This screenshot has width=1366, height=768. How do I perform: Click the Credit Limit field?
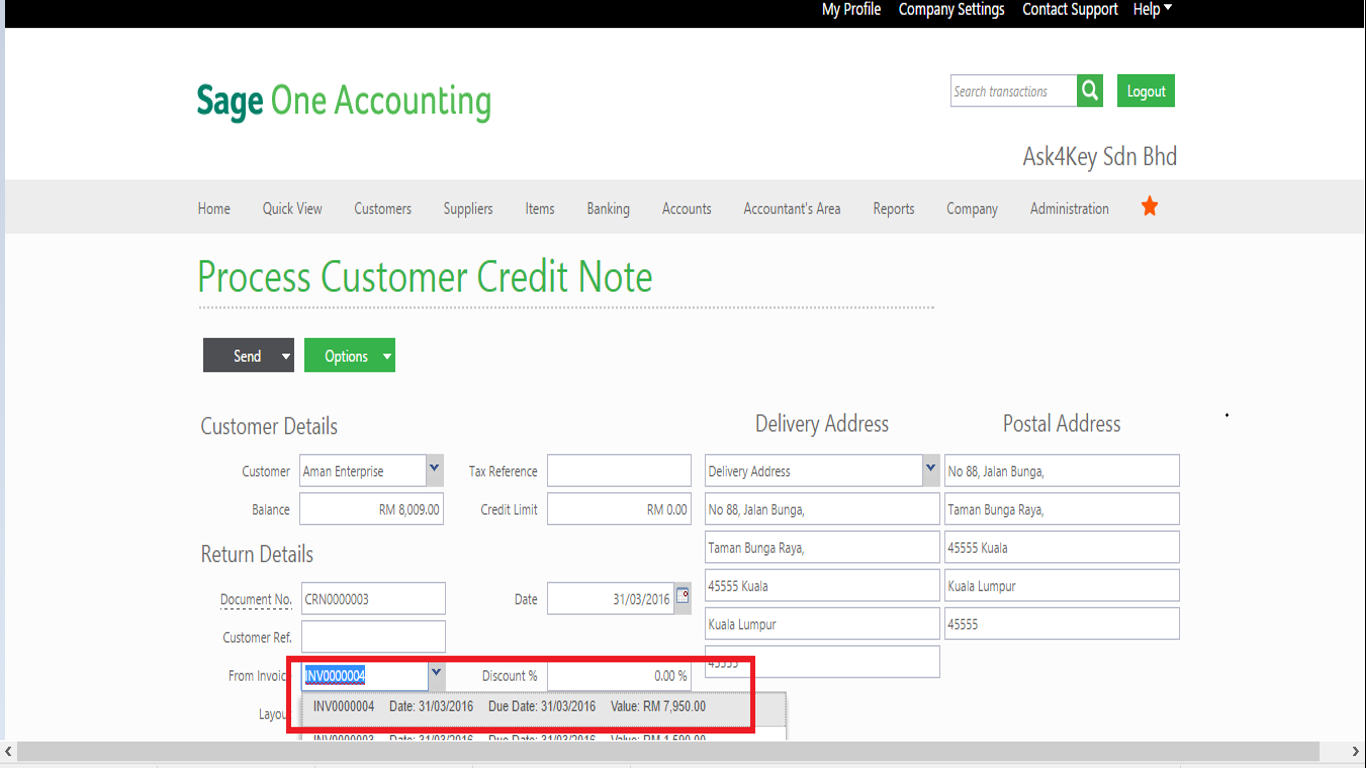pyautogui.click(x=619, y=509)
